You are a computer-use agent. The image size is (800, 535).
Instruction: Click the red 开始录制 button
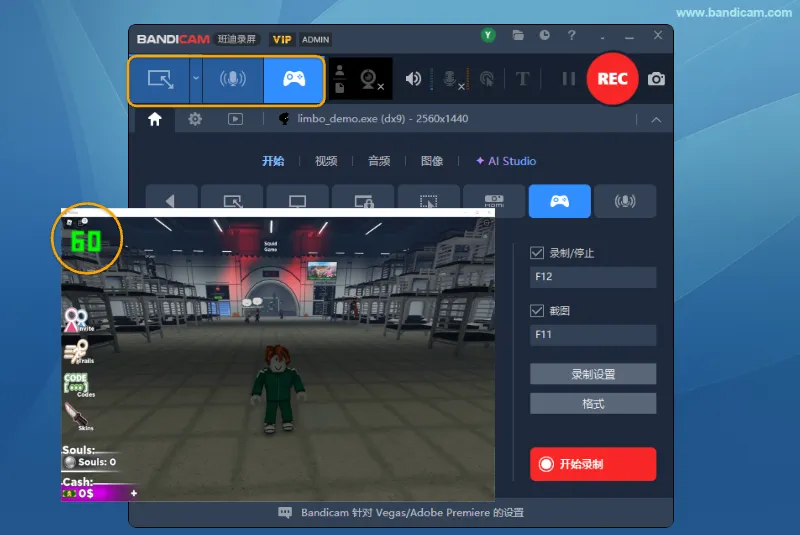coord(593,464)
